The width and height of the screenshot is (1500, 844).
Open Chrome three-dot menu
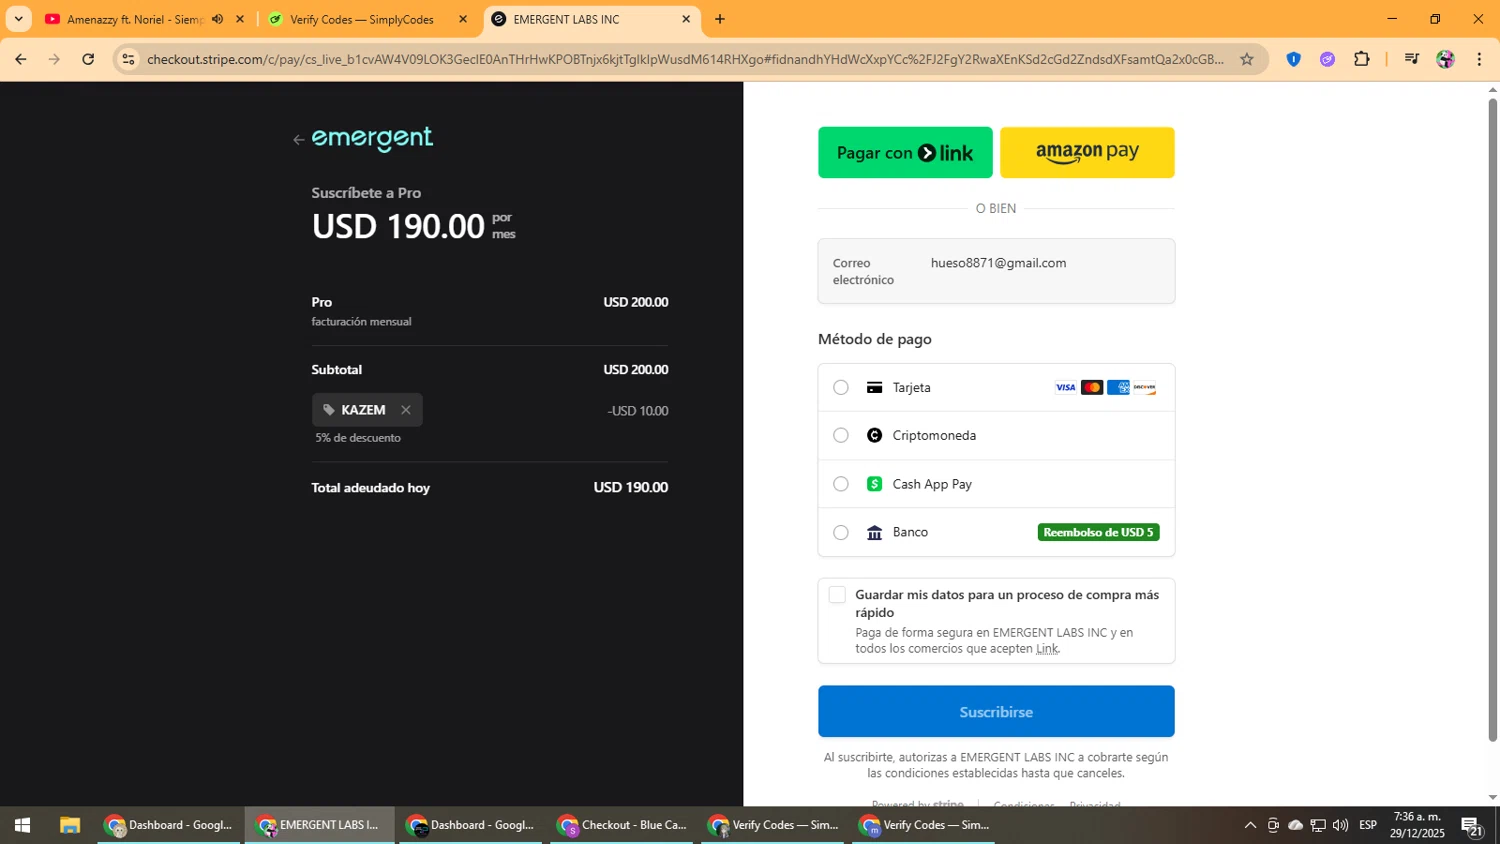pyautogui.click(x=1479, y=59)
